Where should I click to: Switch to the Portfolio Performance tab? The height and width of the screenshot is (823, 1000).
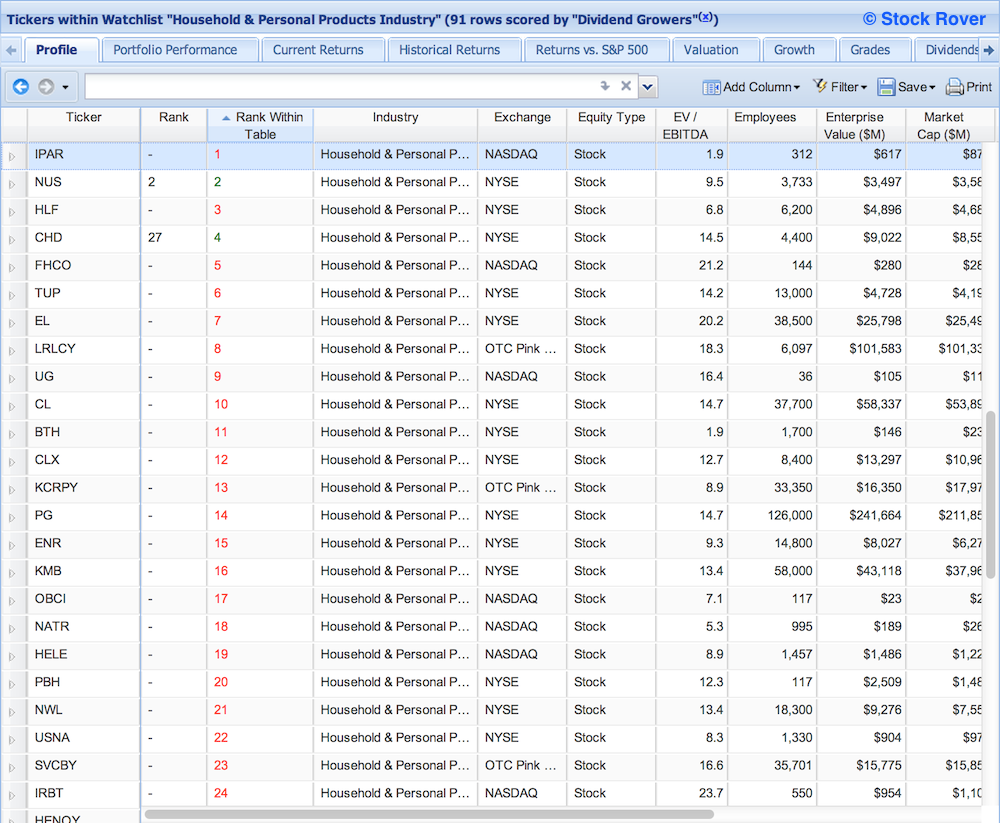[180, 50]
